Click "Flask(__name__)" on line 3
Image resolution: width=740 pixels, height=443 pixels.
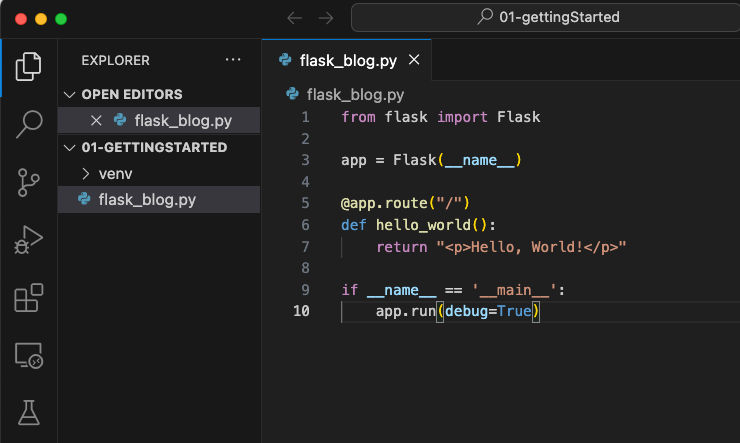coord(457,160)
